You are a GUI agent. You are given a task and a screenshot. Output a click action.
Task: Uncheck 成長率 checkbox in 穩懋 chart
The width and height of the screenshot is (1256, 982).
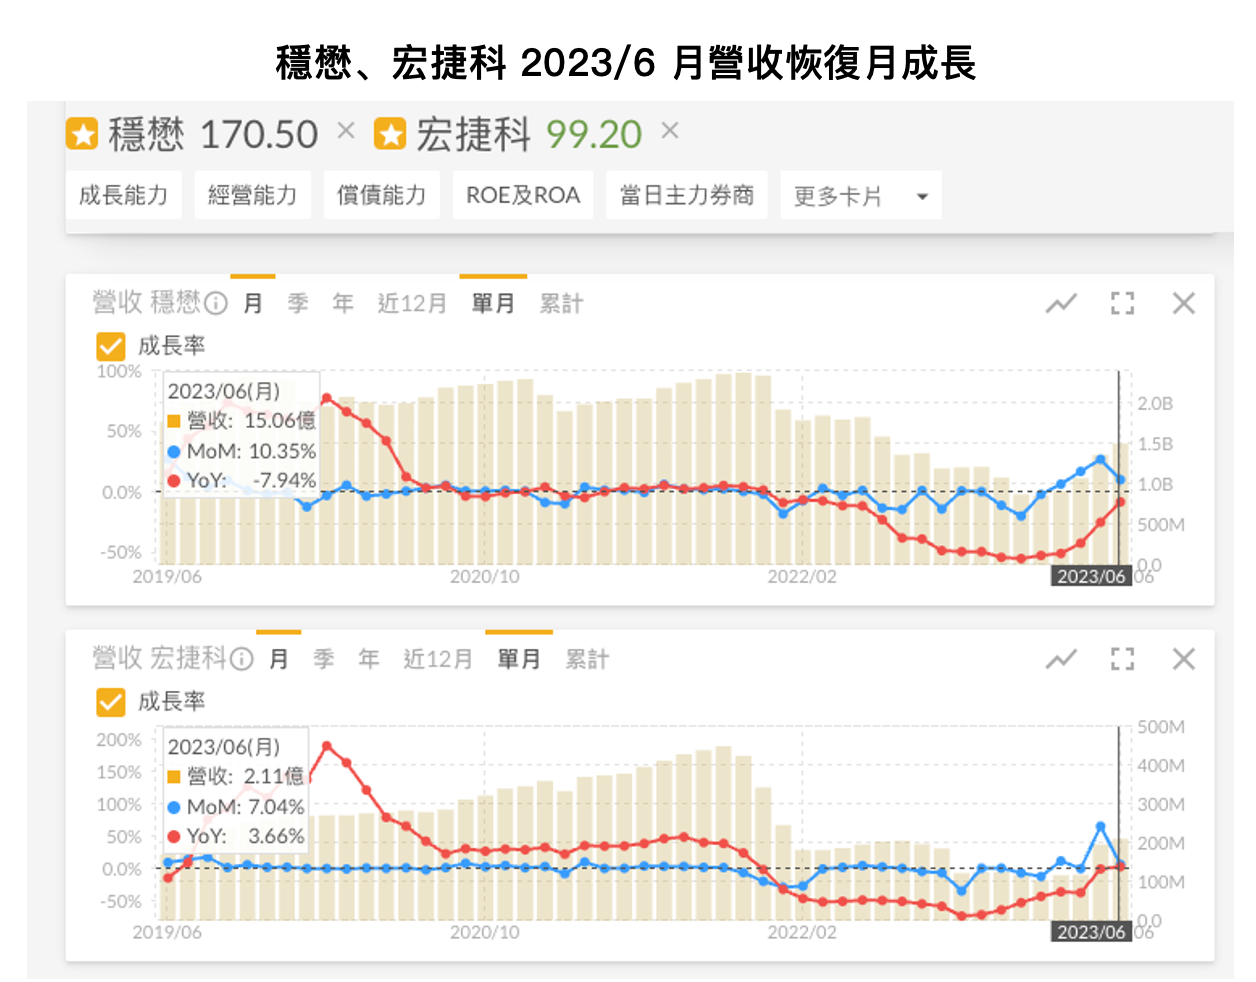click(111, 346)
